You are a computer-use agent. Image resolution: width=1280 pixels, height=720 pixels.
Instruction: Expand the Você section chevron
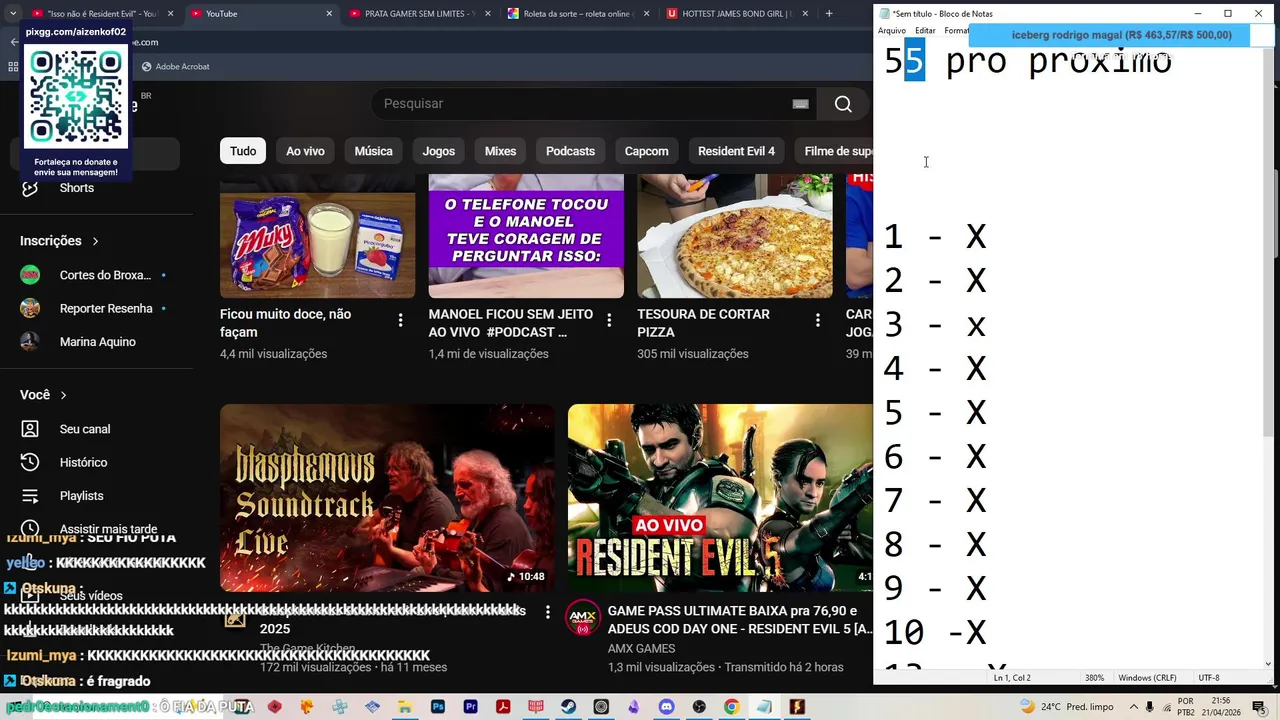[x=63, y=395]
